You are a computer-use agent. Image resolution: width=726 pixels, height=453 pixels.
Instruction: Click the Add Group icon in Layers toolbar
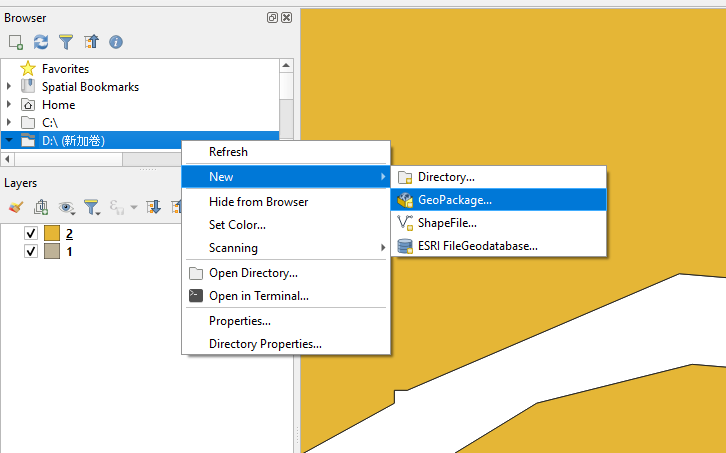point(41,207)
